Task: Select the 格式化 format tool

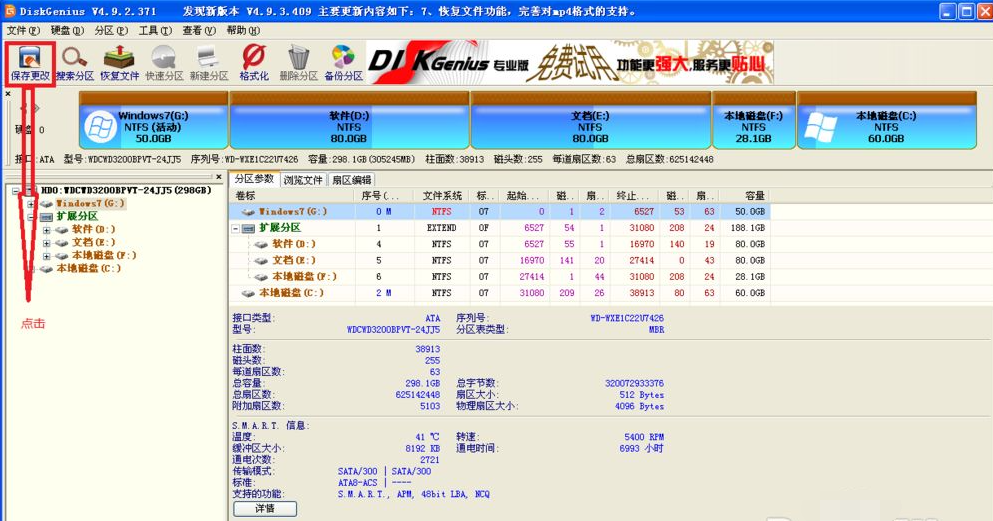Action: click(254, 63)
